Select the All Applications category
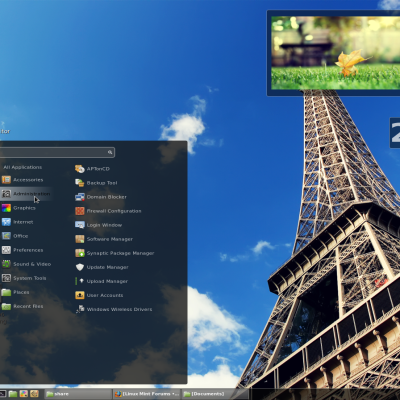Screen dimensions: 400x400 (23, 167)
